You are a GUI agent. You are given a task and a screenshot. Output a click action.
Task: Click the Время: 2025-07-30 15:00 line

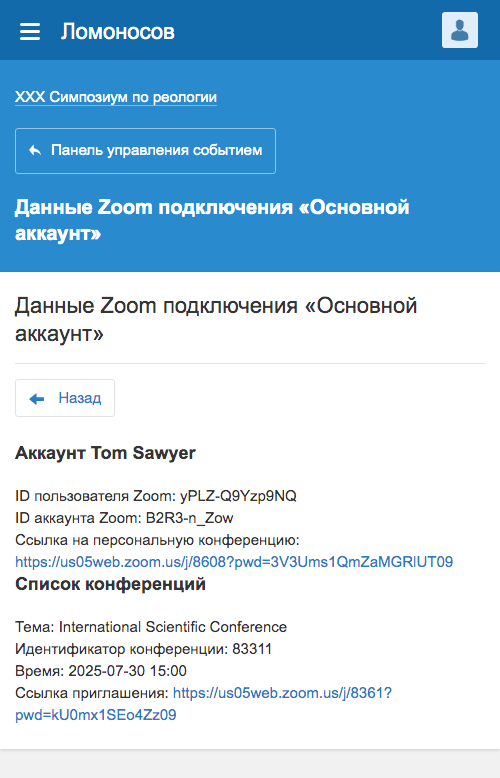101,671
